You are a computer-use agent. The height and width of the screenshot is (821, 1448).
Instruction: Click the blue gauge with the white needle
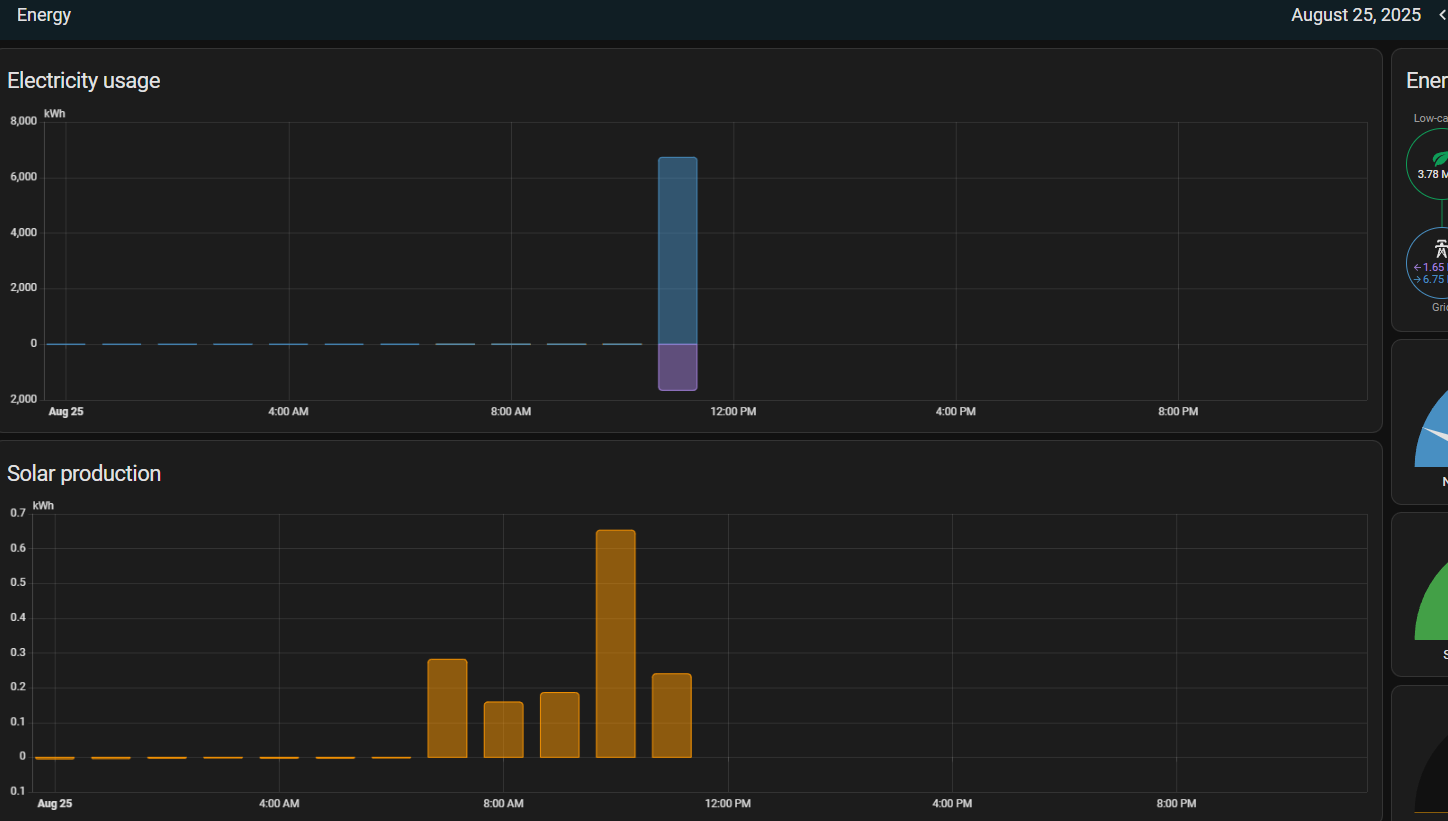(x=1432, y=435)
